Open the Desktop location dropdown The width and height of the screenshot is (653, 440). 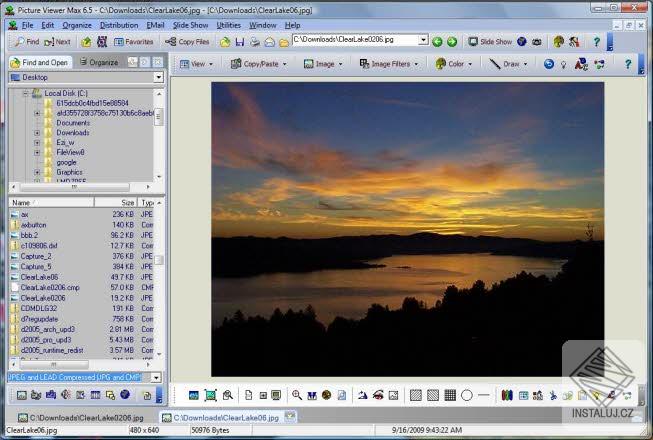pyautogui.click(x=158, y=77)
